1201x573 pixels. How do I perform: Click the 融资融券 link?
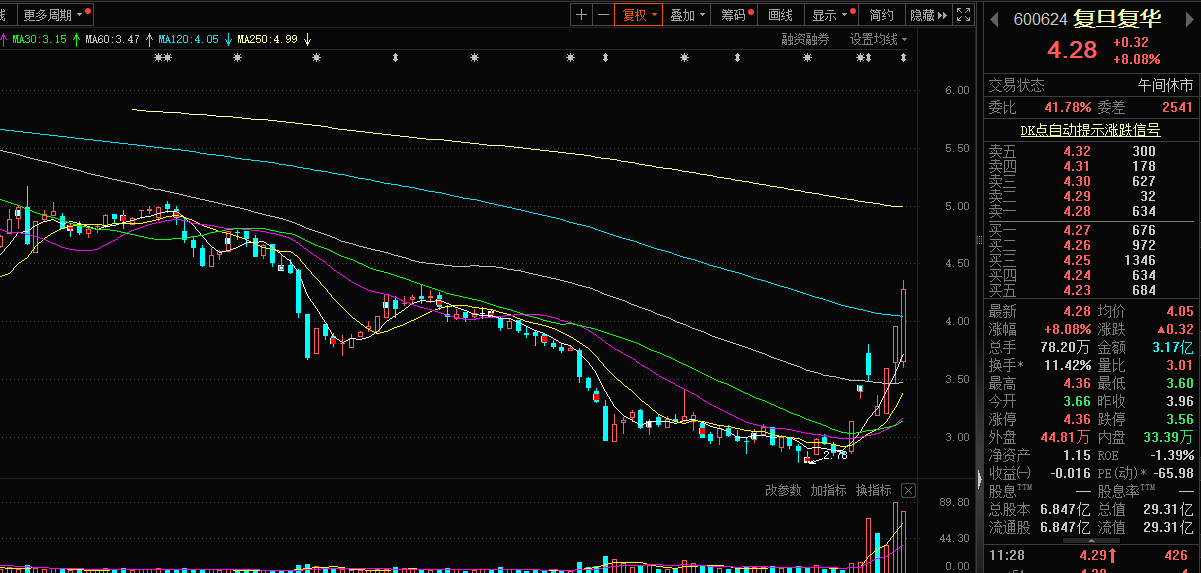coord(806,39)
